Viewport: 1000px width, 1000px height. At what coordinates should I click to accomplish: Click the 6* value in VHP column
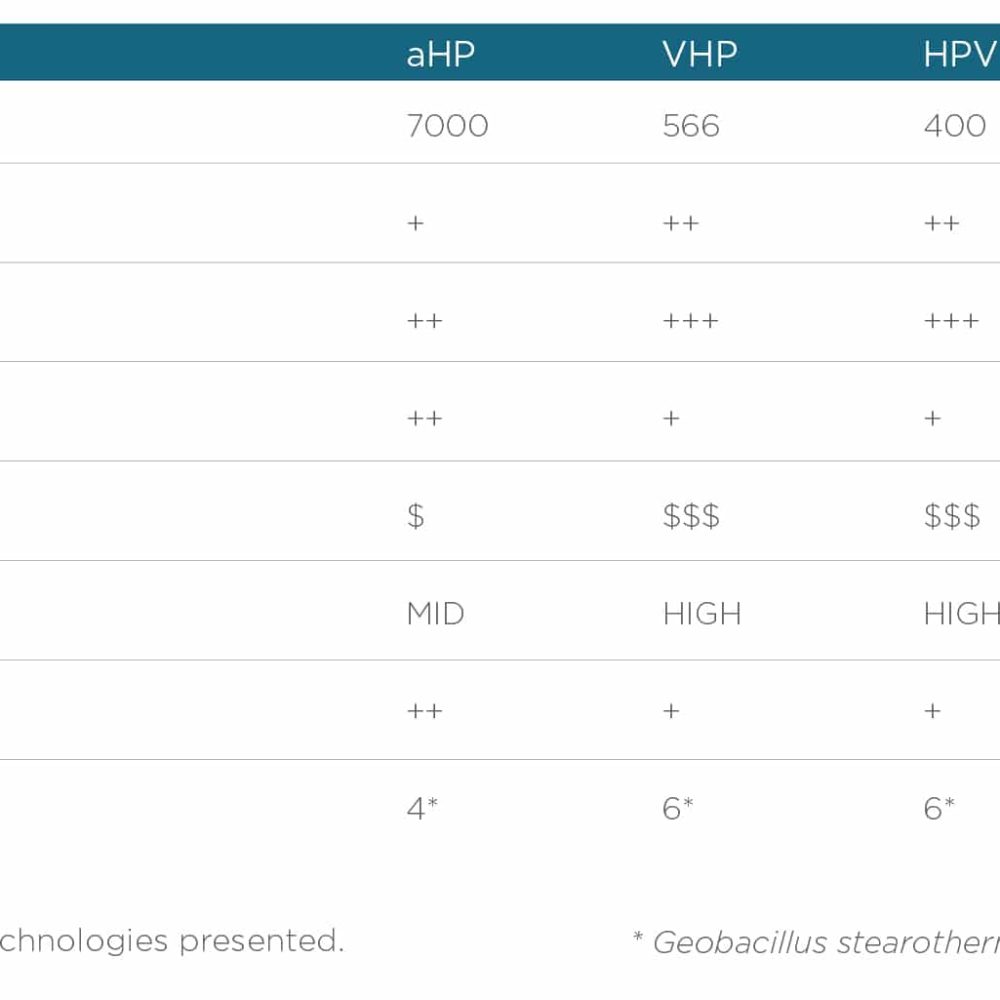click(x=678, y=808)
